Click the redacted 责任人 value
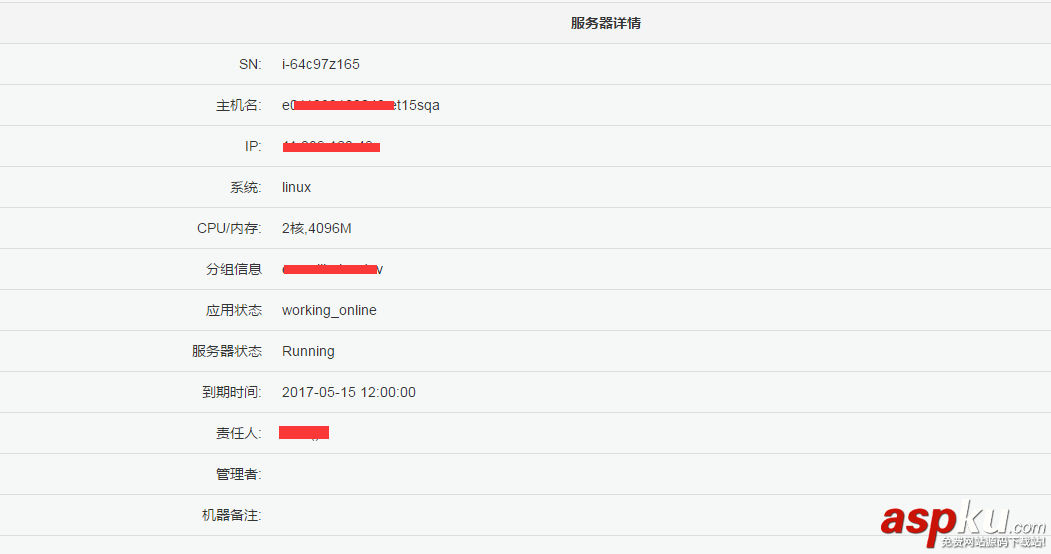 click(304, 432)
